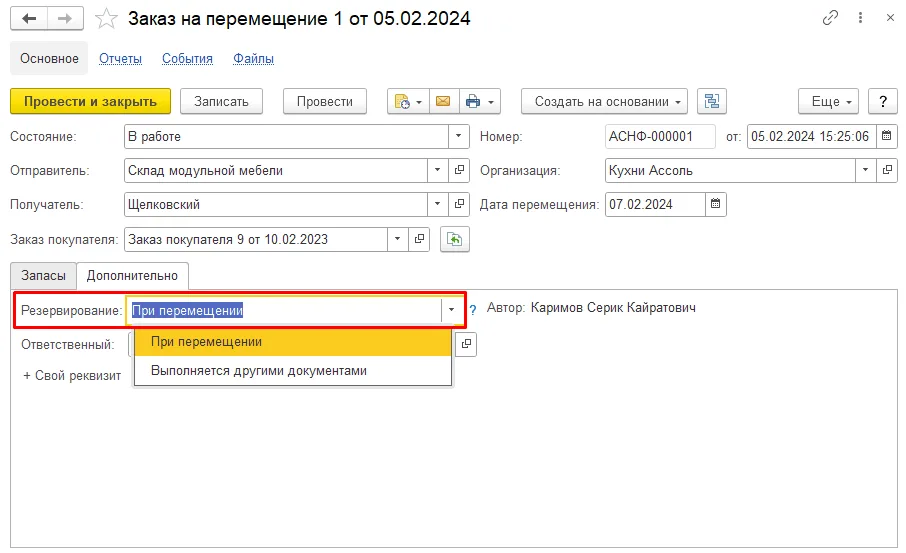Image resolution: width=906 pixels, height=553 pixels.
Task: Go forward with the right arrow button
Action: click(65, 18)
